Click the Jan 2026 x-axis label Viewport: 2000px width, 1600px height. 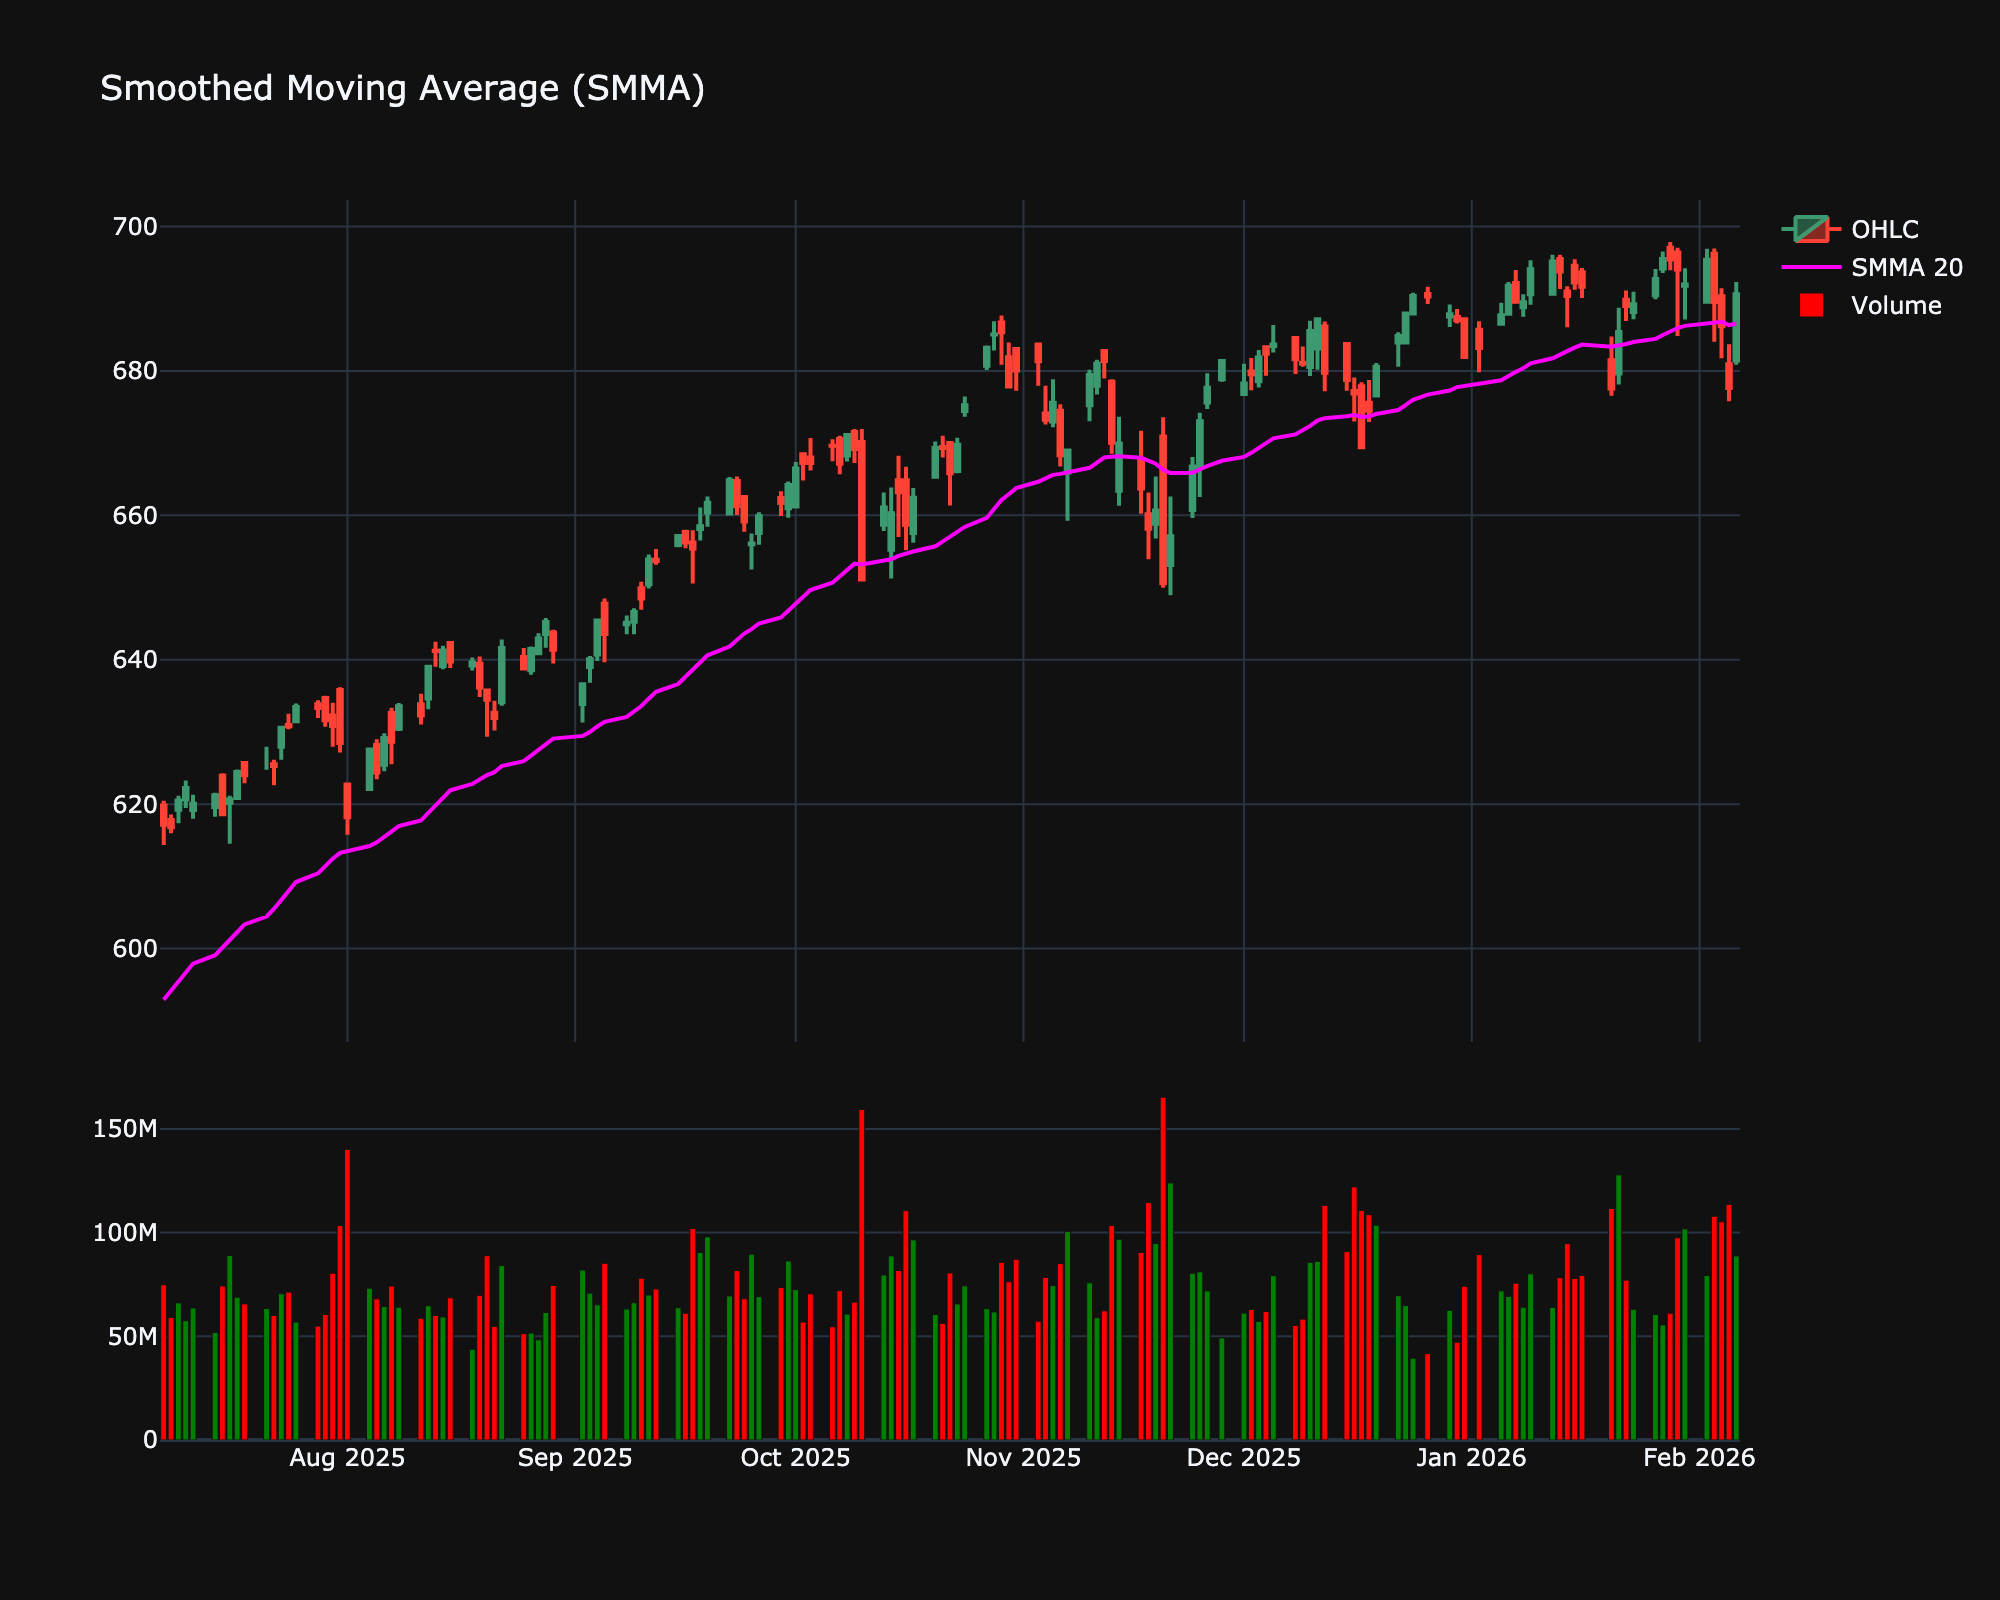tap(1471, 1458)
